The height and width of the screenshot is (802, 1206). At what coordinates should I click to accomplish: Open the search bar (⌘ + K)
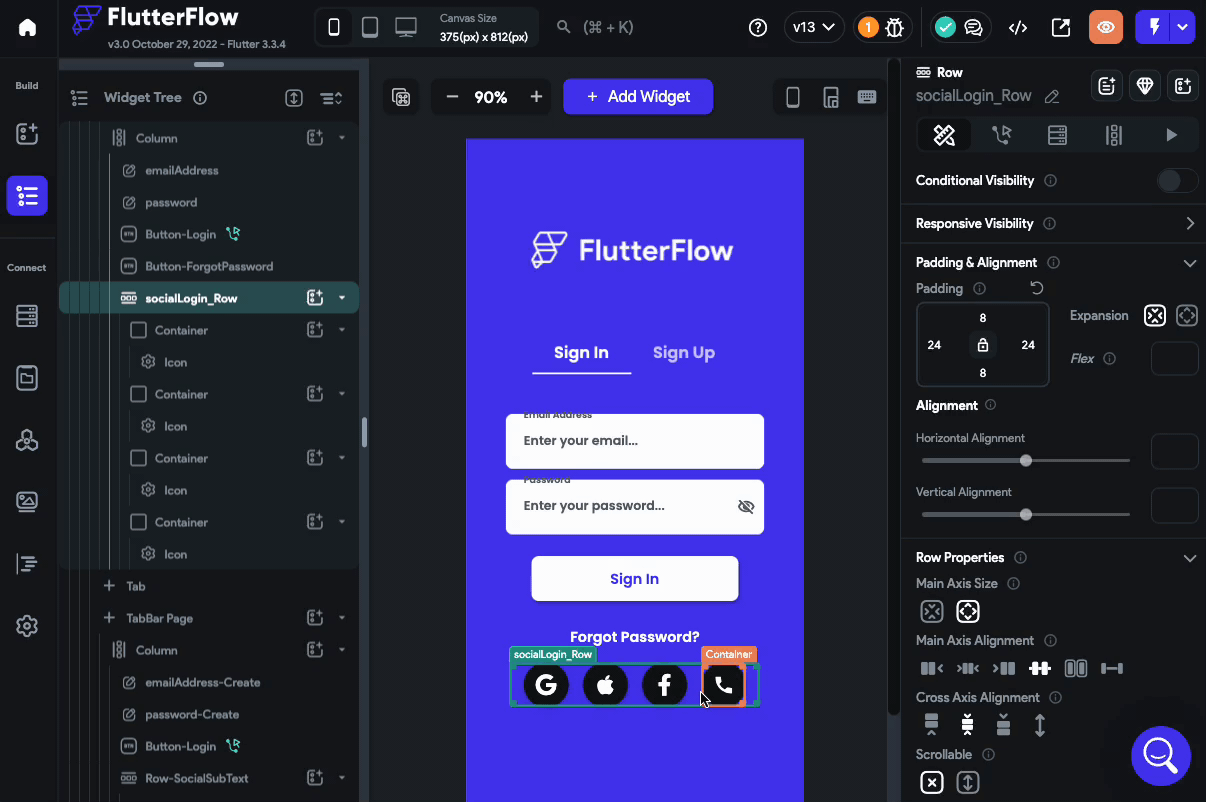(x=596, y=28)
